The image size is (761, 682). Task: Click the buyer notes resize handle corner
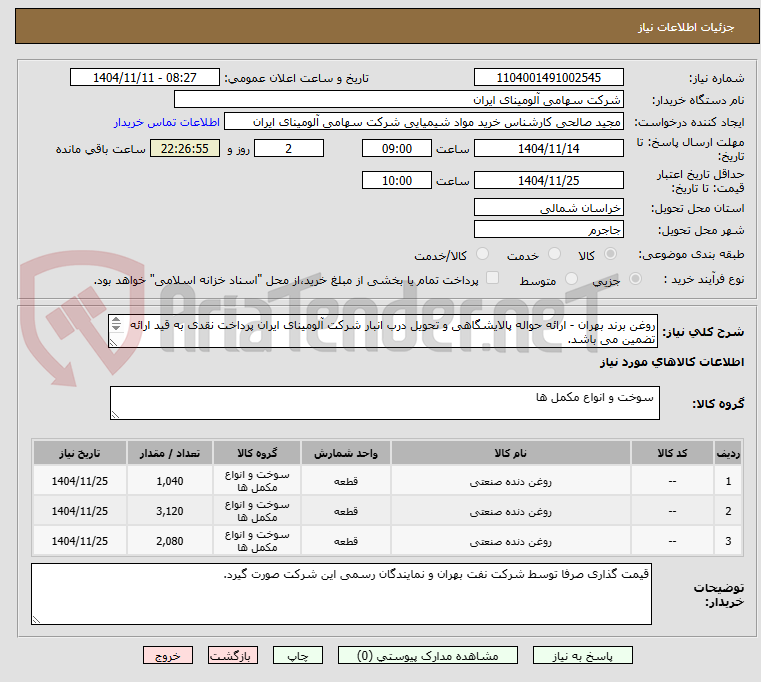[x=36, y=619]
